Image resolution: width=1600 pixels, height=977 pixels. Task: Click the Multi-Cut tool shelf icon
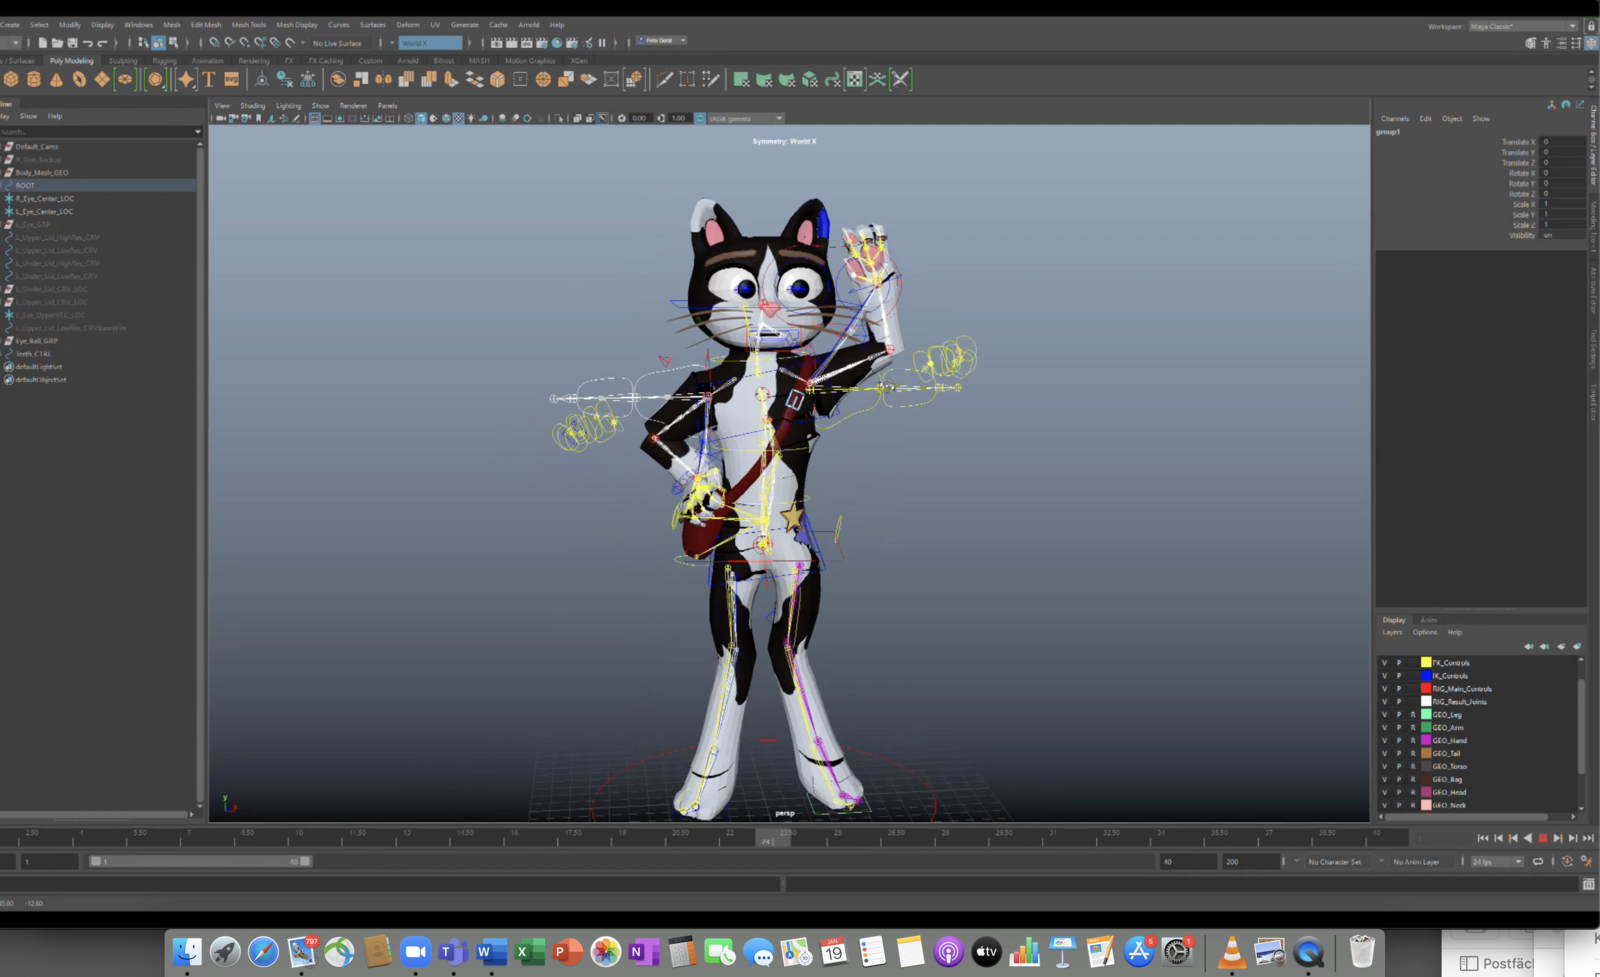click(x=664, y=79)
